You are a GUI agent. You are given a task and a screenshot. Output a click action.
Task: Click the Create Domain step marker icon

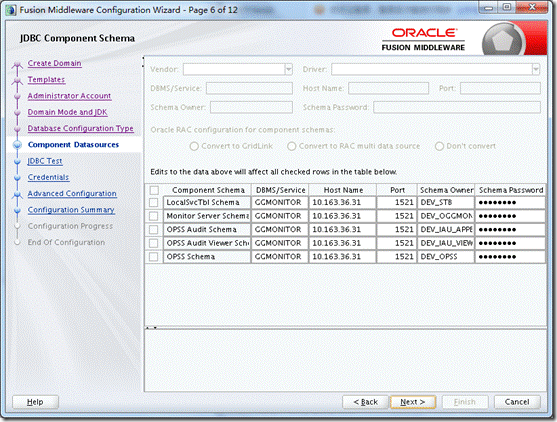click(17, 64)
